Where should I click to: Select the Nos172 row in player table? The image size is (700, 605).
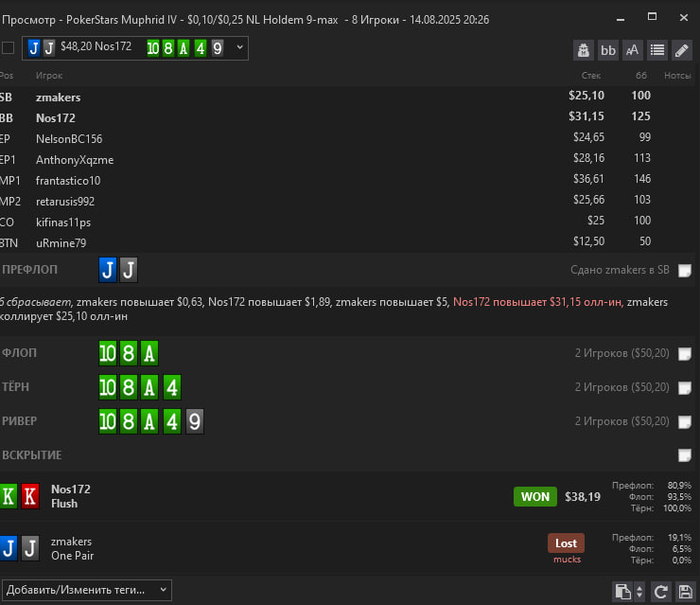(x=347, y=117)
